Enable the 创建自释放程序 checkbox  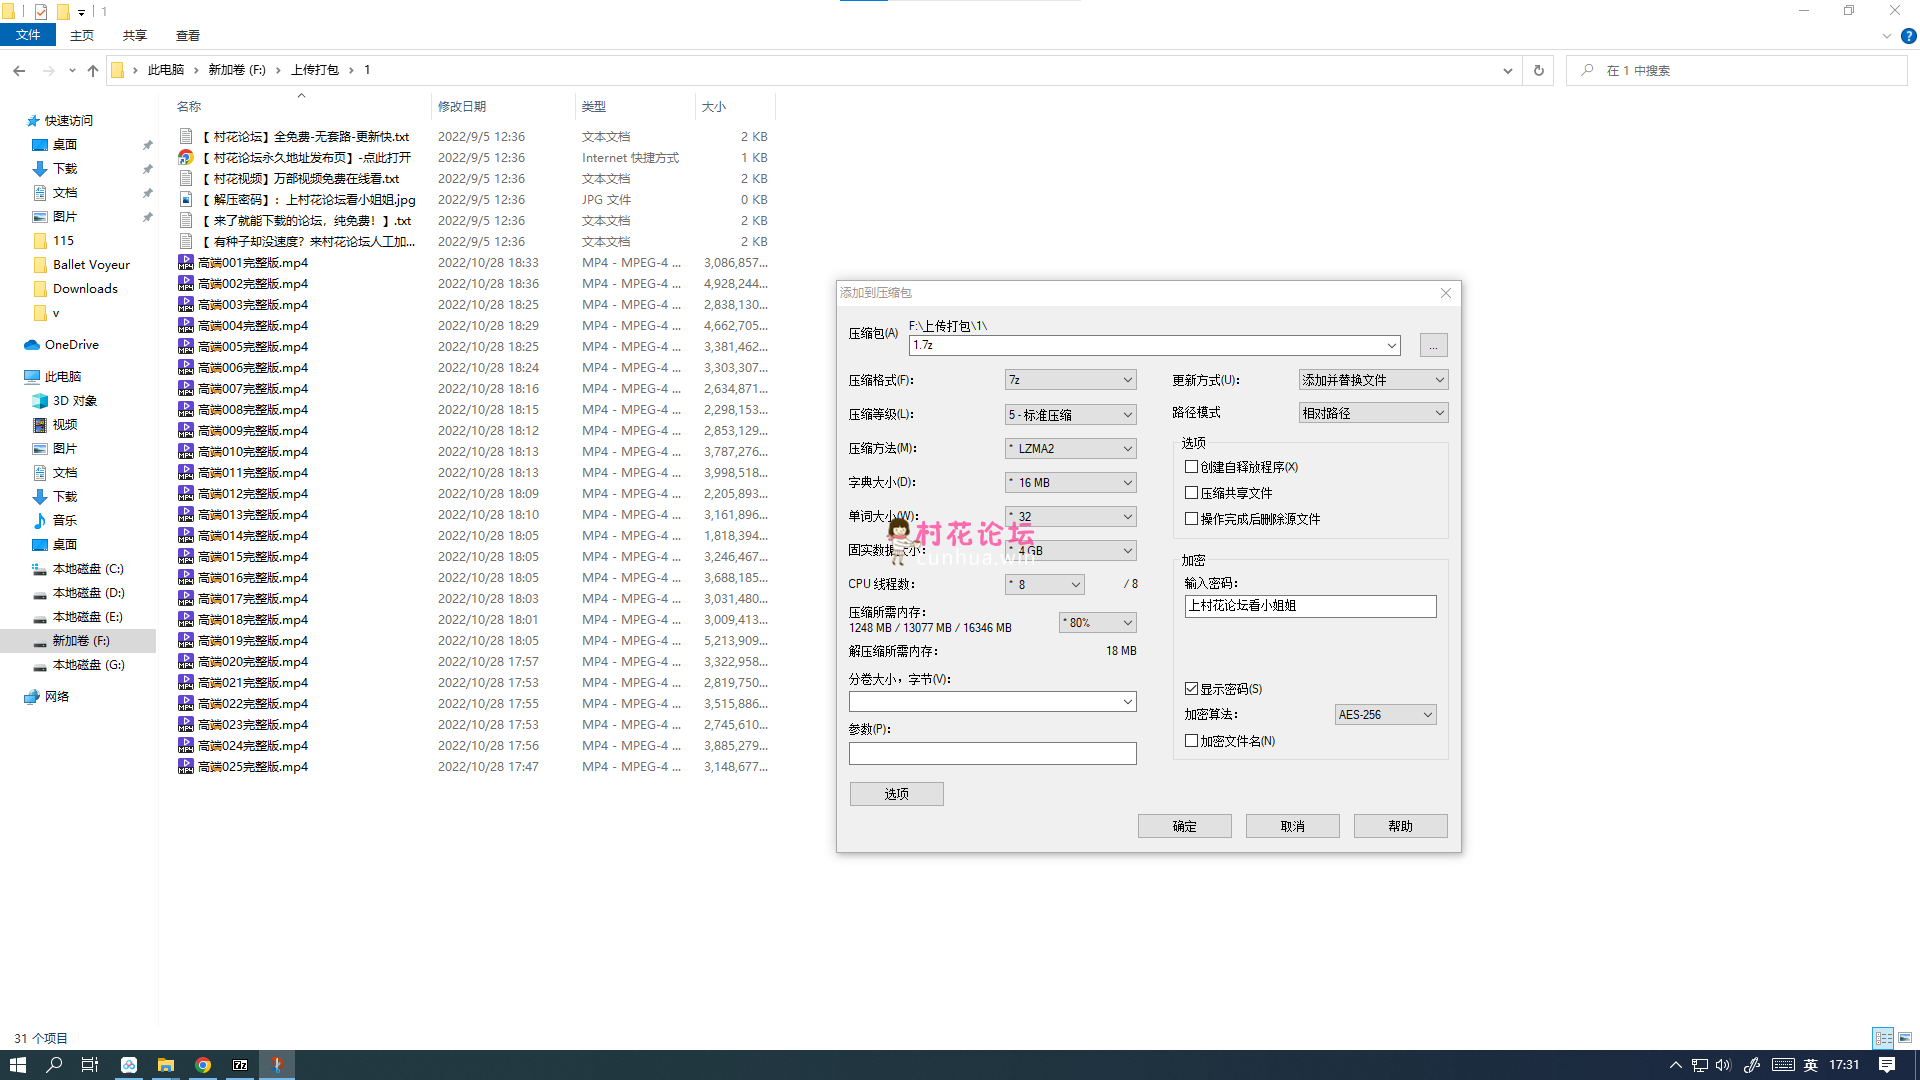tap(1191, 467)
